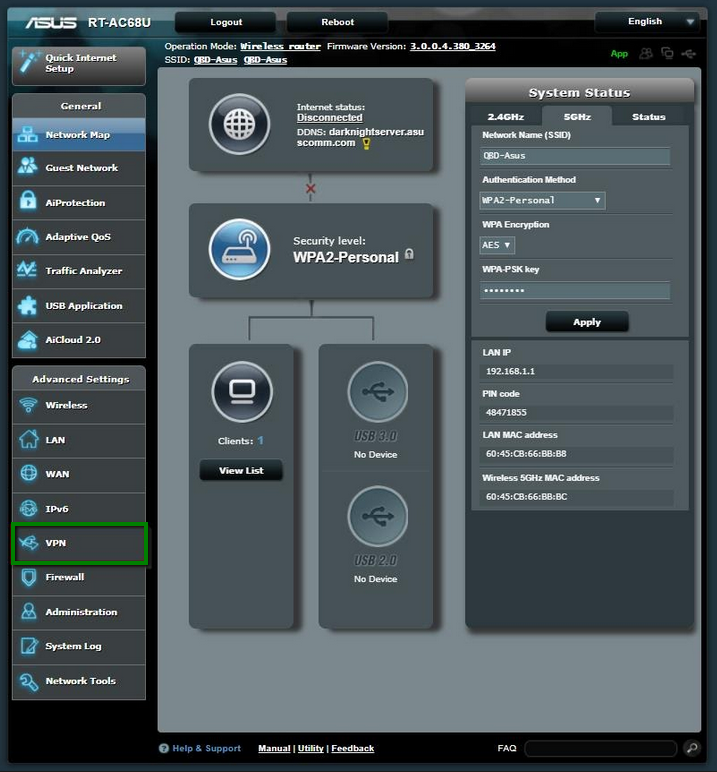The height and width of the screenshot is (772, 717).
Task: Open Guest Network in the sidebar
Action: coord(79,168)
